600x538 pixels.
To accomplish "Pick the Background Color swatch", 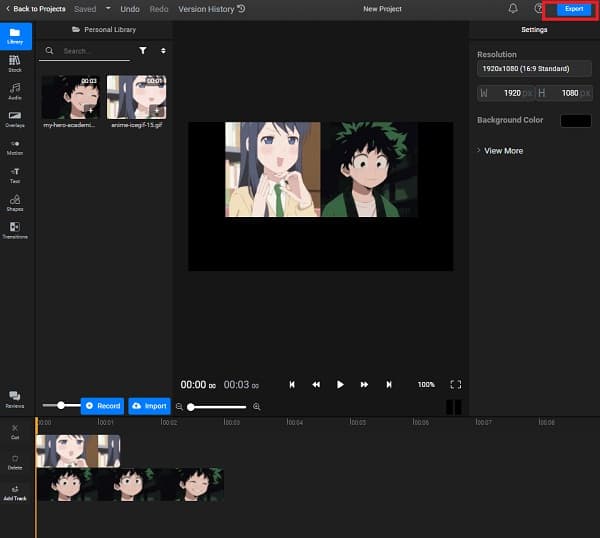I will pyautogui.click(x=576, y=121).
